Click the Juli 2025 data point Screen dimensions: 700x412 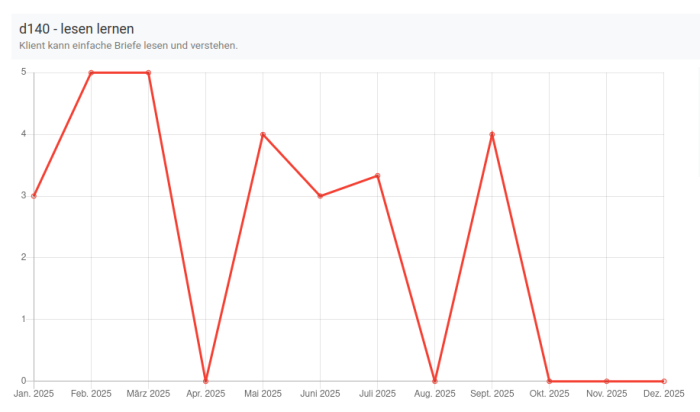(378, 176)
